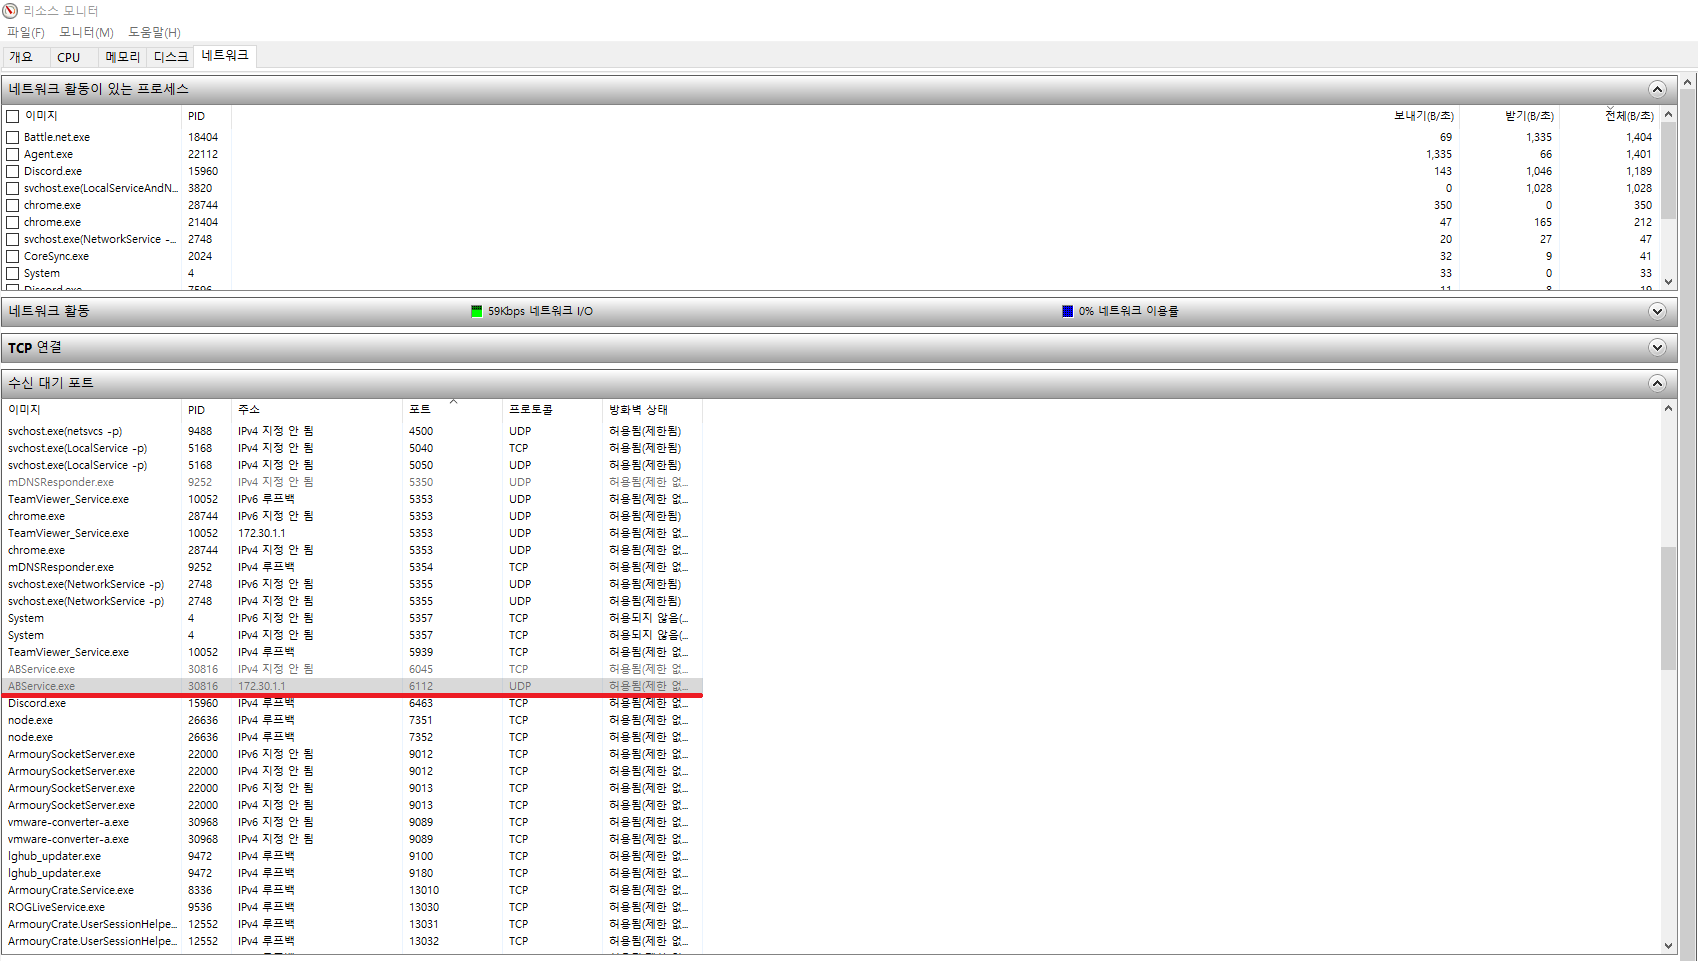
Task: Select the mDNSResponder.exe row with port 5354
Action: (x=352, y=567)
